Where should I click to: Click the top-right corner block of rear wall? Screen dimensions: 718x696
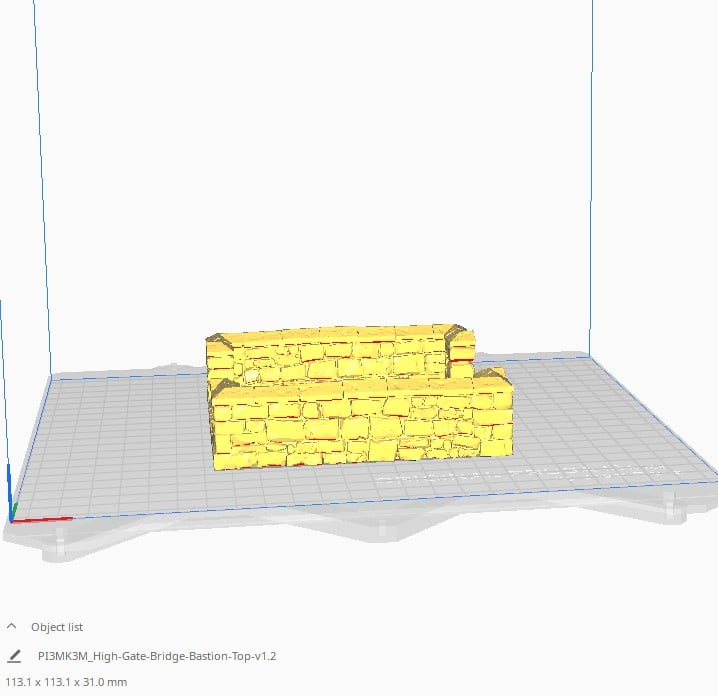460,341
